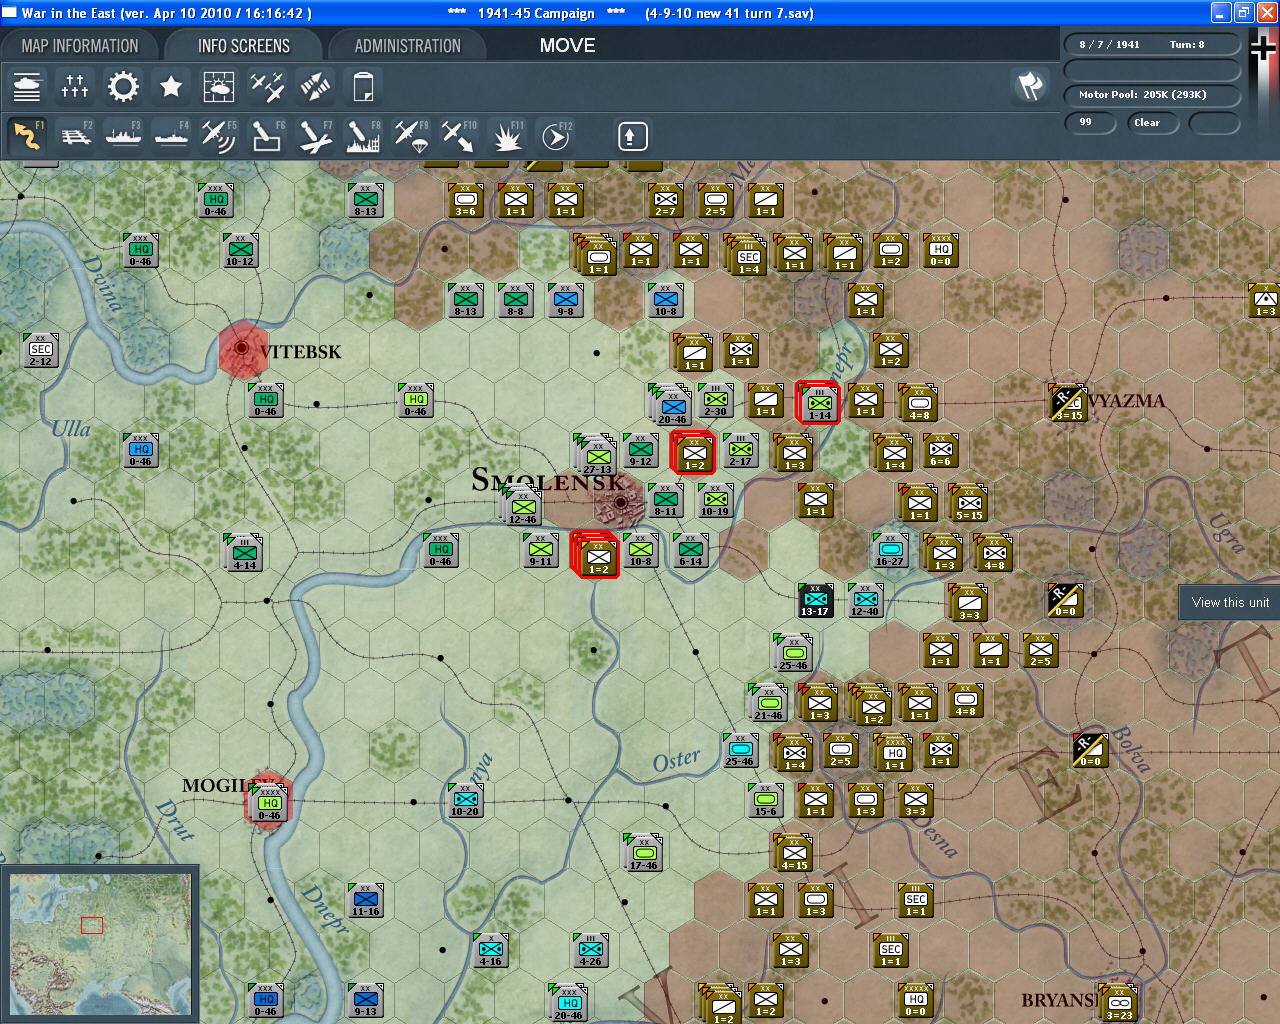
Task: Switch to ADMINISTRATION tab
Action: 408,46
